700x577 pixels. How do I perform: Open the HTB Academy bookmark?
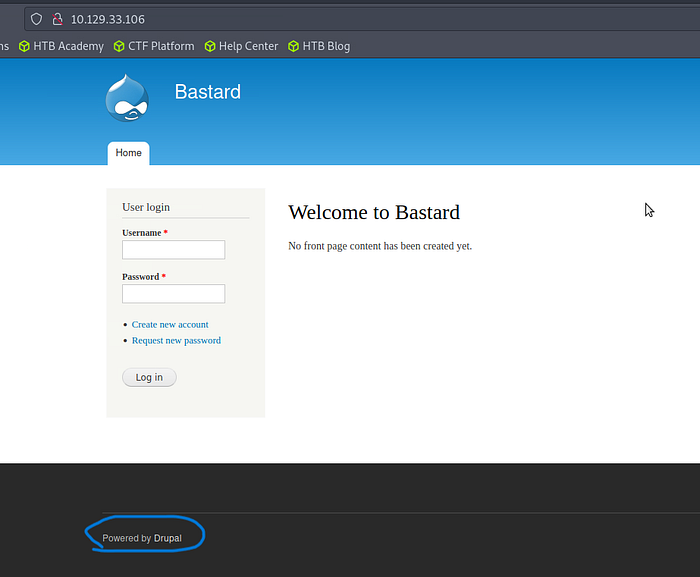(62, 46)
